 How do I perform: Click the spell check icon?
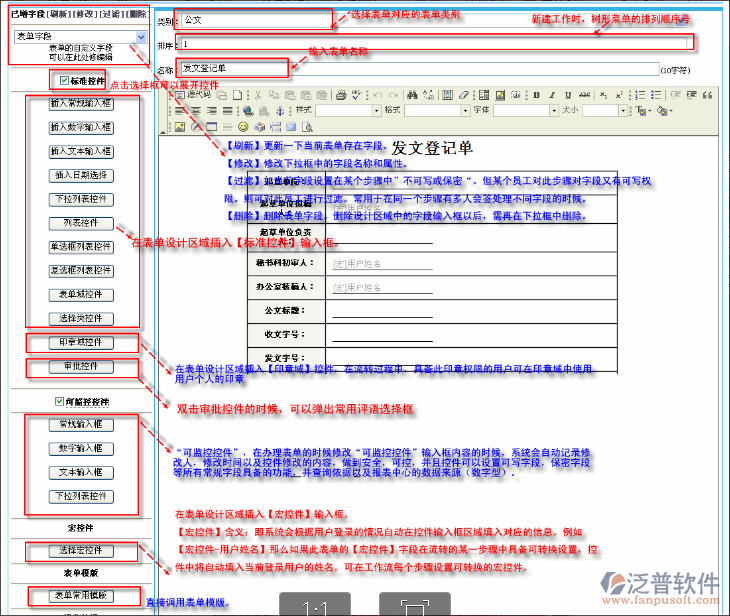[x=357, y=95]
